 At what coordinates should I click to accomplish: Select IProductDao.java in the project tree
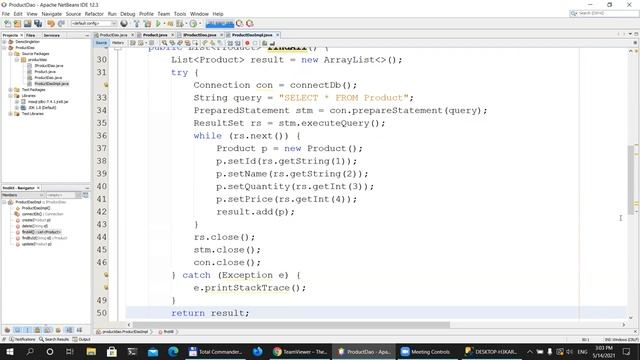(49, 66)
